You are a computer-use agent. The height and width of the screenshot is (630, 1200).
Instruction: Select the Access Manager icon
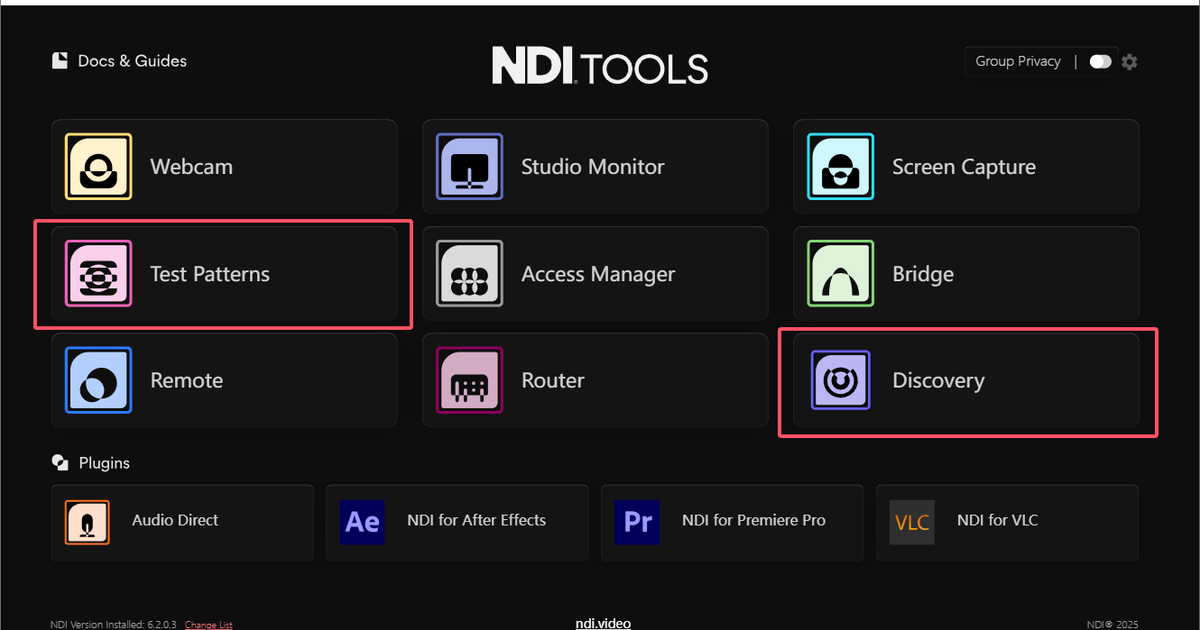tap(469, 274)
